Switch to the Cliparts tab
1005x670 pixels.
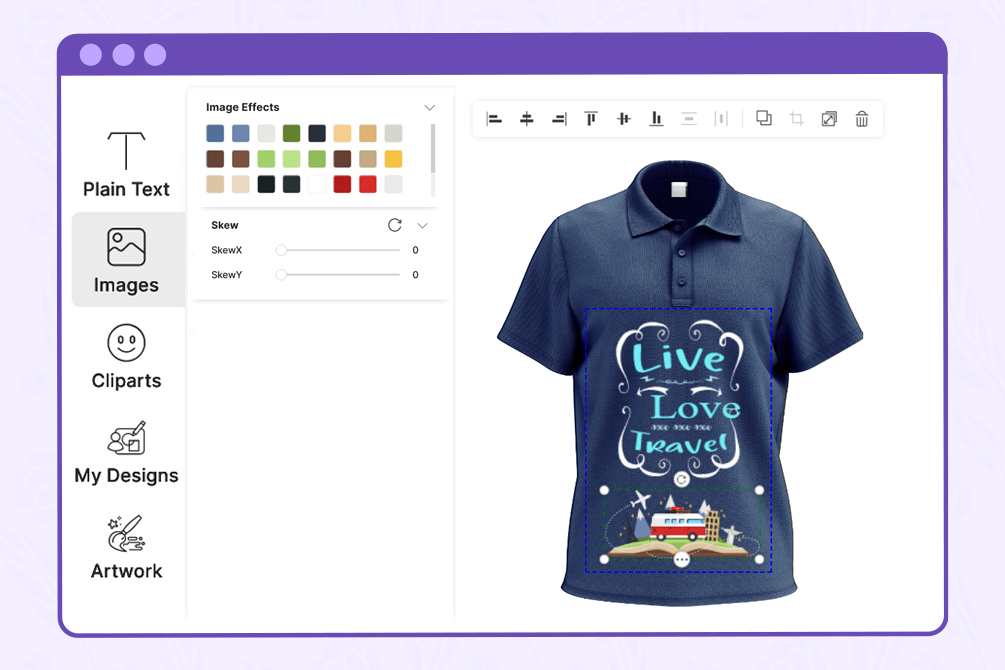click(x=126, y=356)
